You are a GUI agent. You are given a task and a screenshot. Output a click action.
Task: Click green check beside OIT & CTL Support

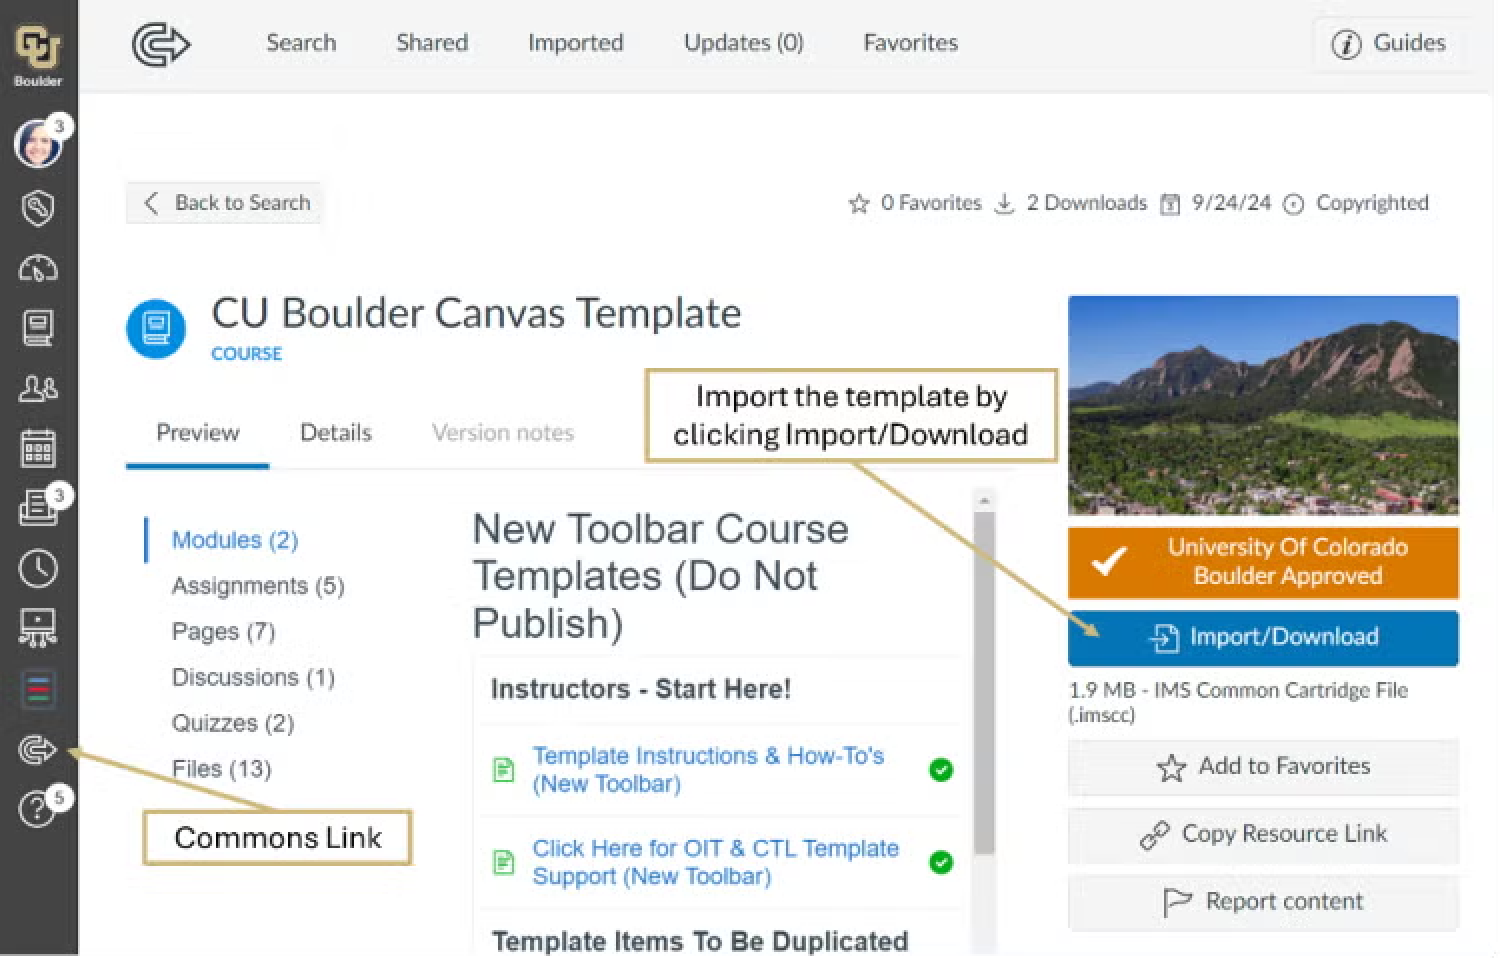pyautogui.click(x=941, y=862)
